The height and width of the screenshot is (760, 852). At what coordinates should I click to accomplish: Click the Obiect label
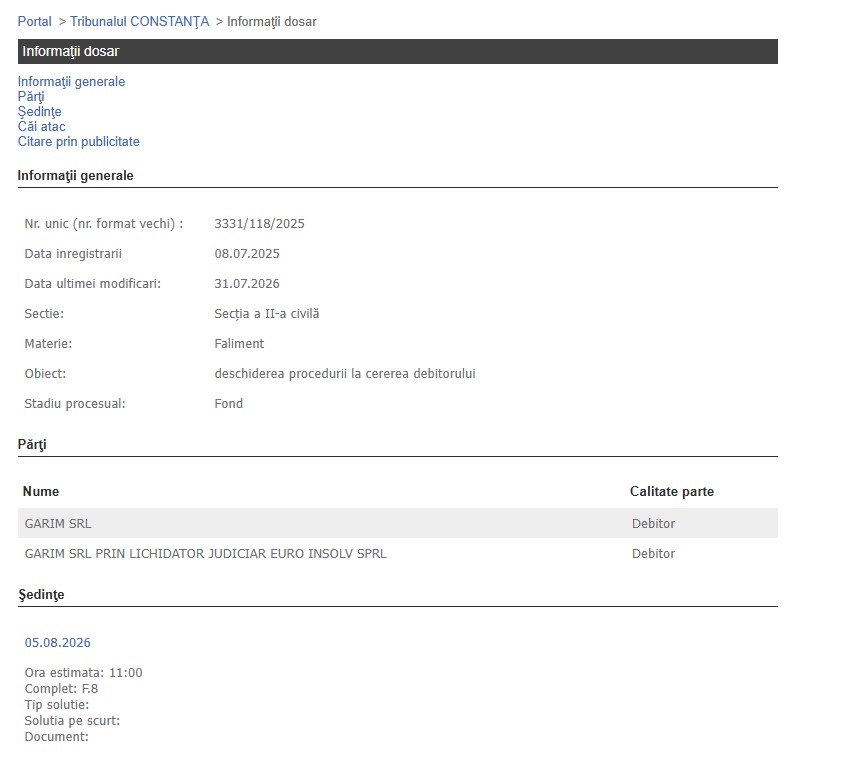coord(45,374)
